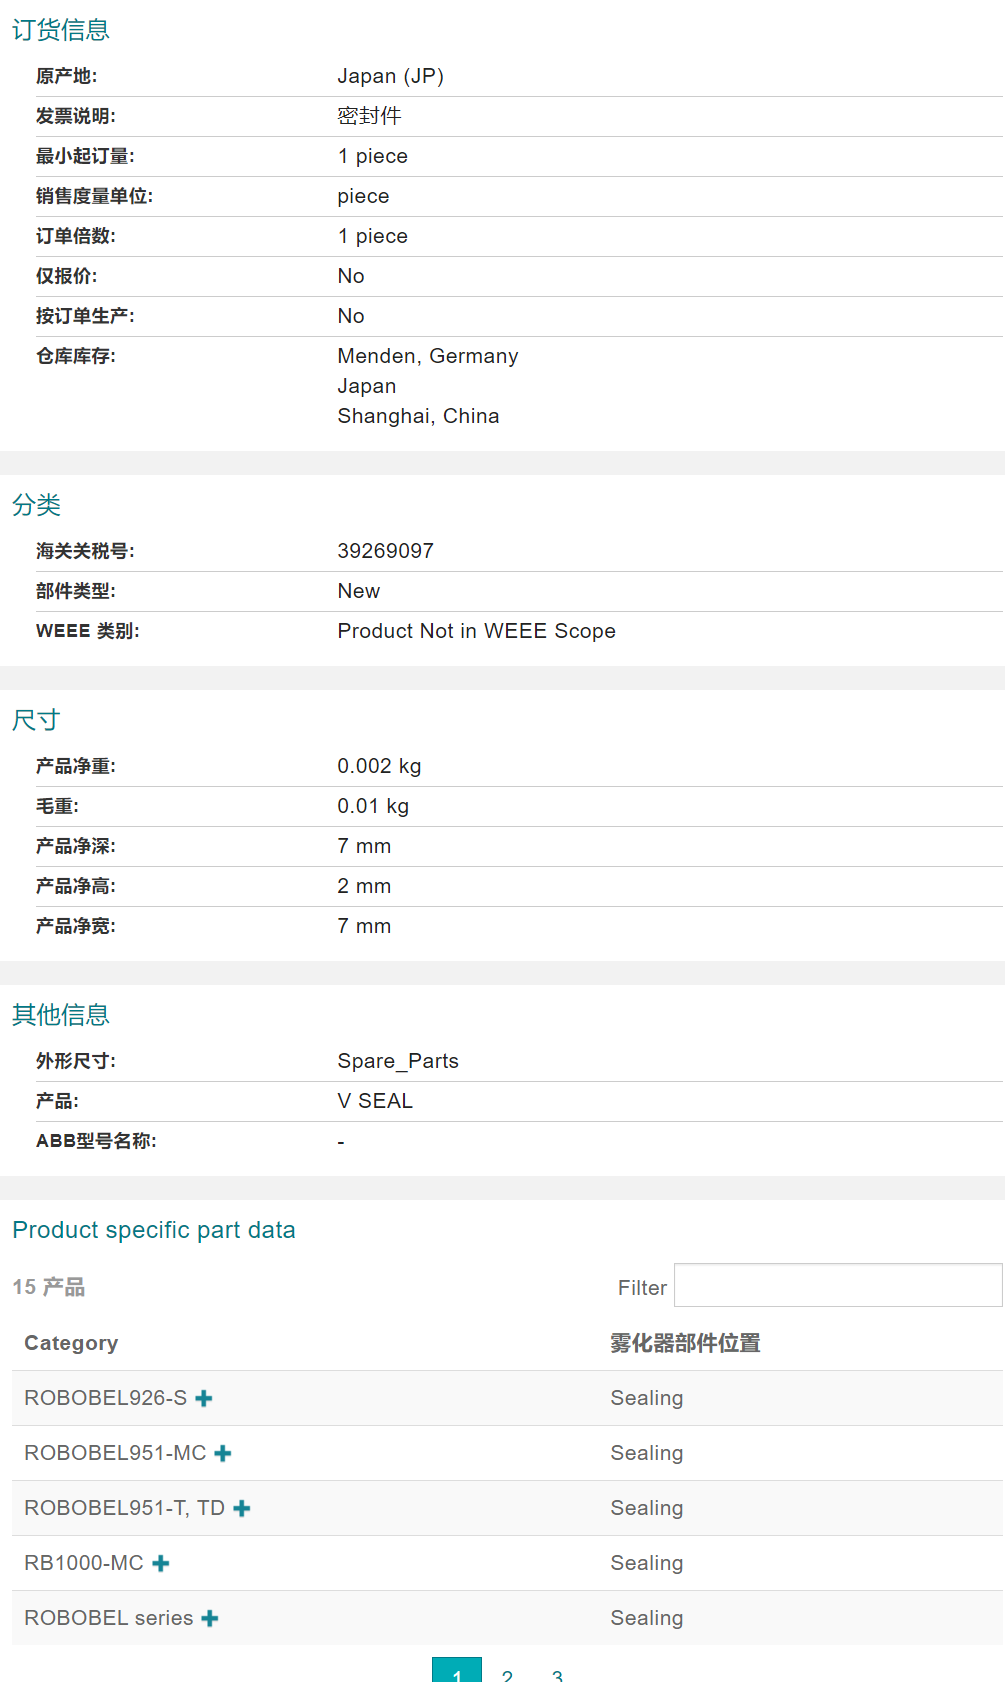Click the plus icon next to ROBOBEL951-T, TD

242,1509
